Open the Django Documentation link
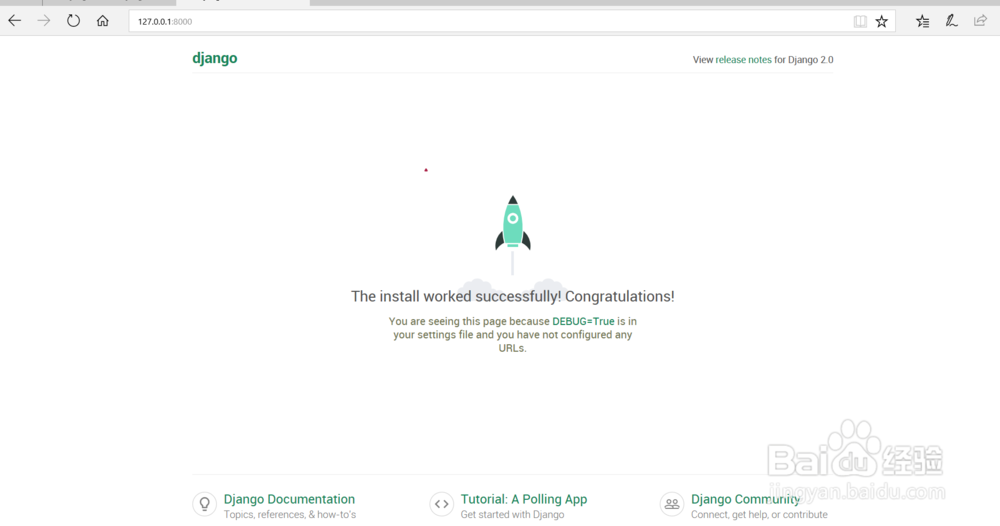This screenshot has height=526, width=1000. tap(289, 499)
